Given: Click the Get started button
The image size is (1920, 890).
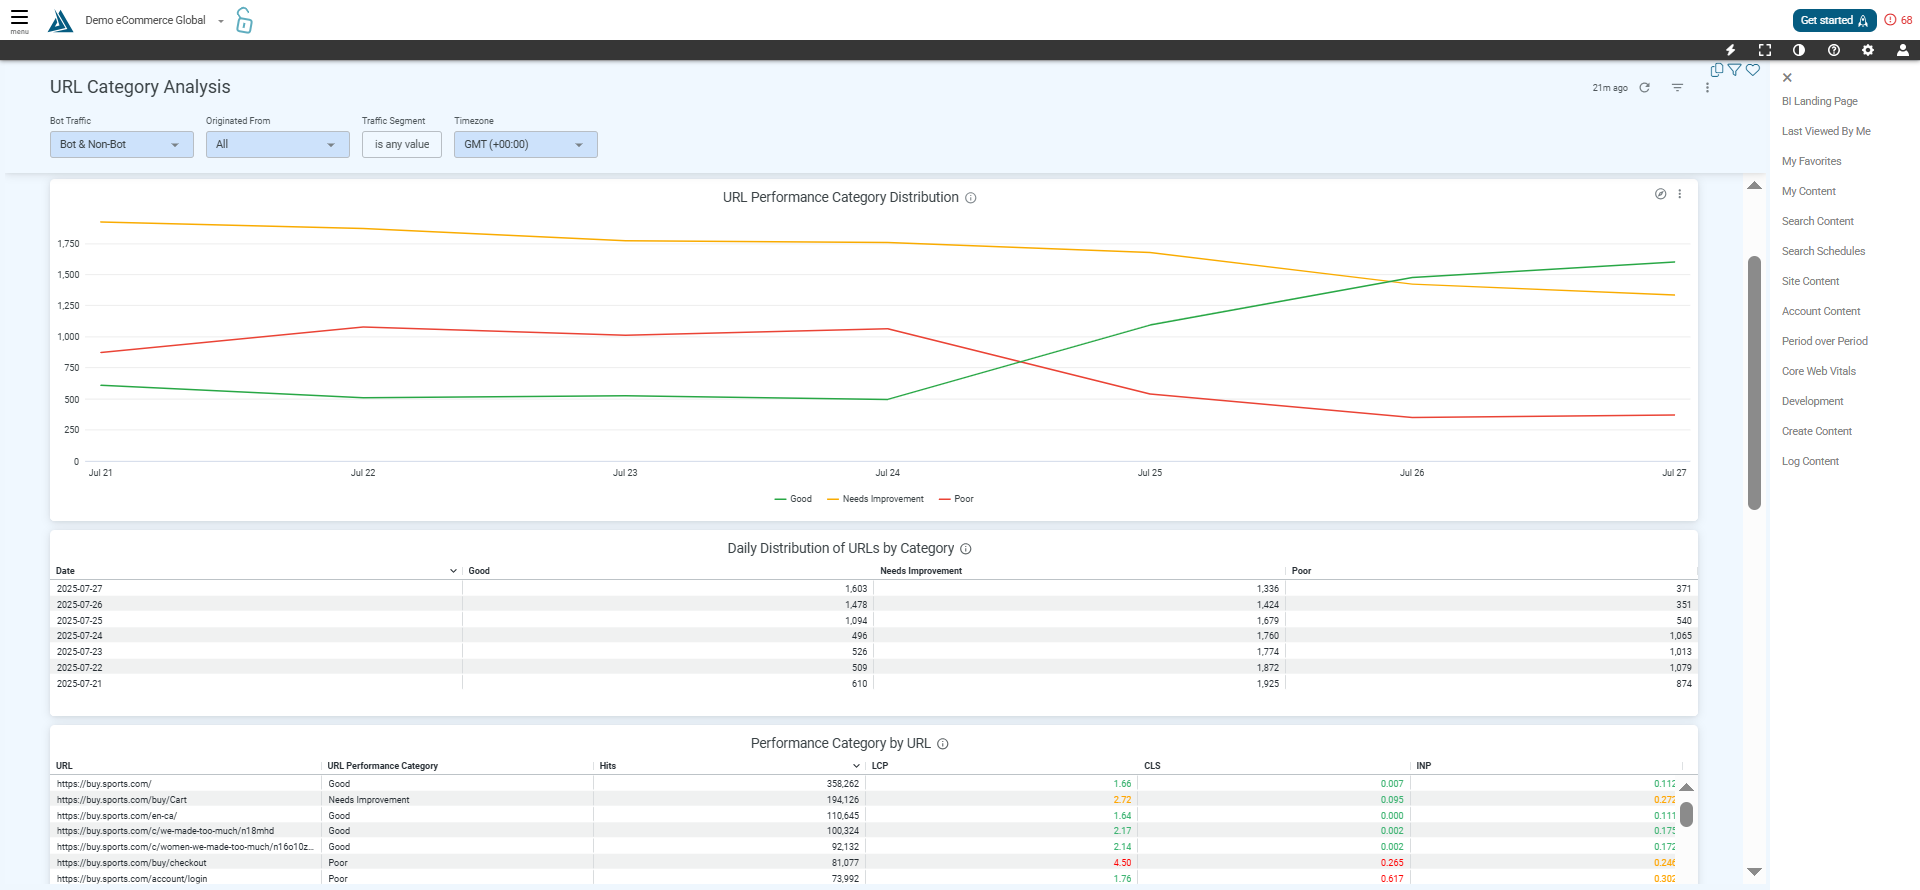Looking at the screenshot, I should (x=1833, y=20).
